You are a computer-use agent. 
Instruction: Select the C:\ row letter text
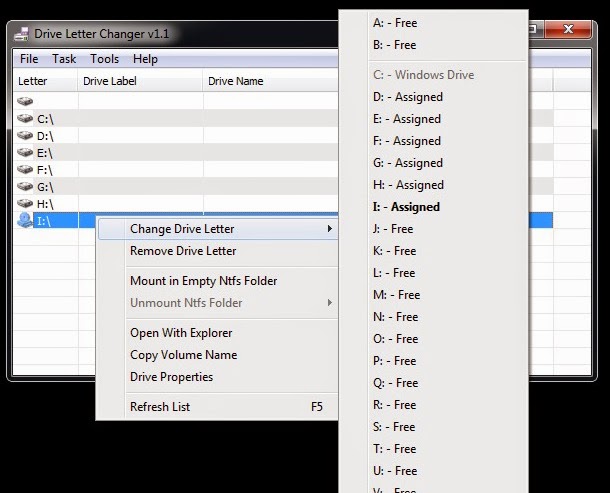45,119
